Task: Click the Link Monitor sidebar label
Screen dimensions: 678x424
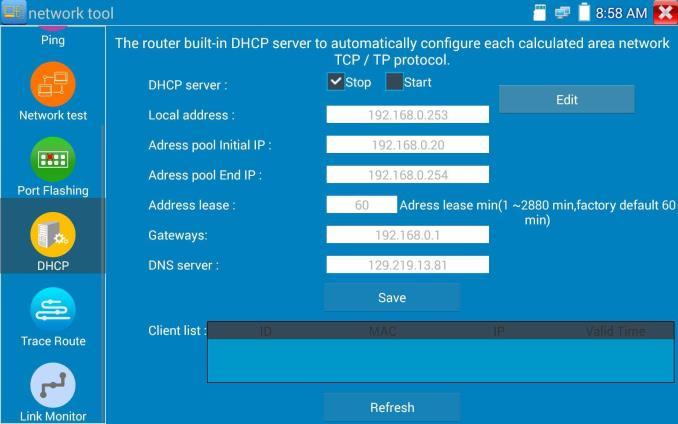Action: [x=53, y=416]
